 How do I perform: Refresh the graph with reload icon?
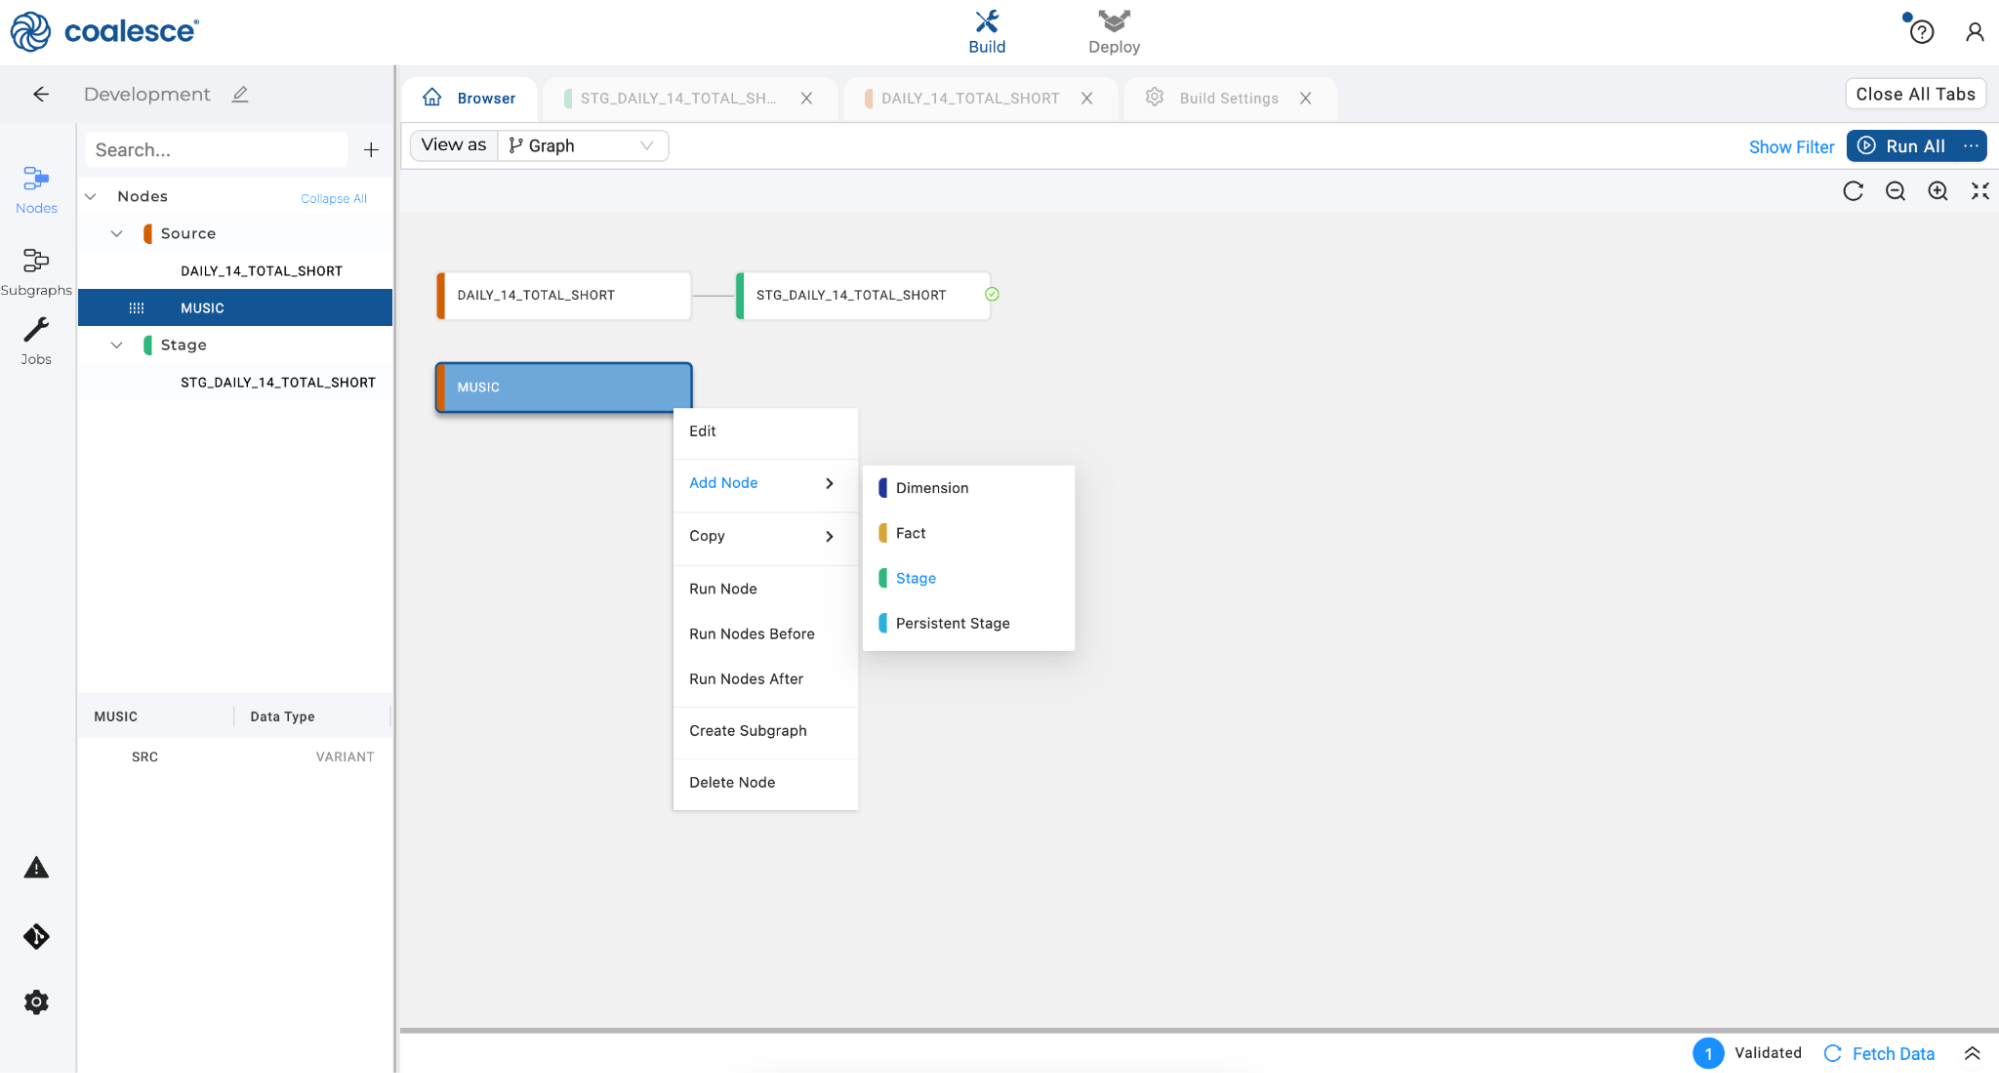1852,191
